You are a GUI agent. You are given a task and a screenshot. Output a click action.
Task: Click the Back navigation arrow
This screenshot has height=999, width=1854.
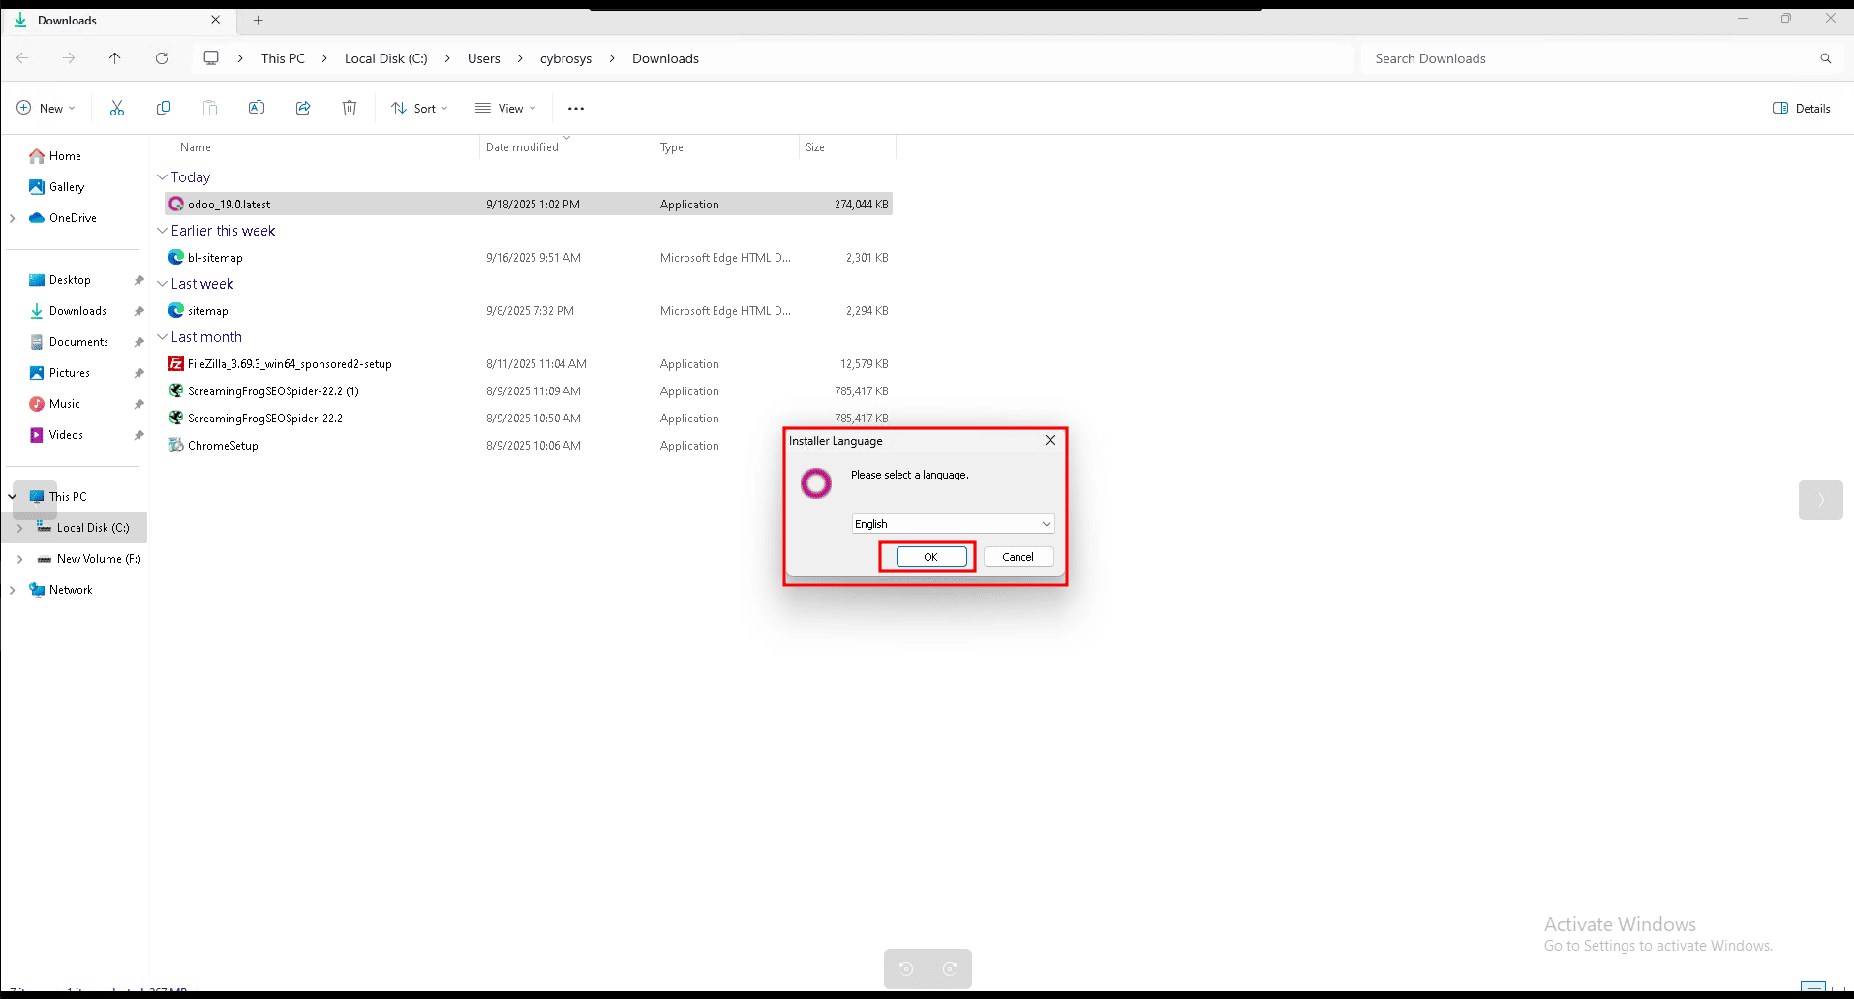[x=22, y=58]
